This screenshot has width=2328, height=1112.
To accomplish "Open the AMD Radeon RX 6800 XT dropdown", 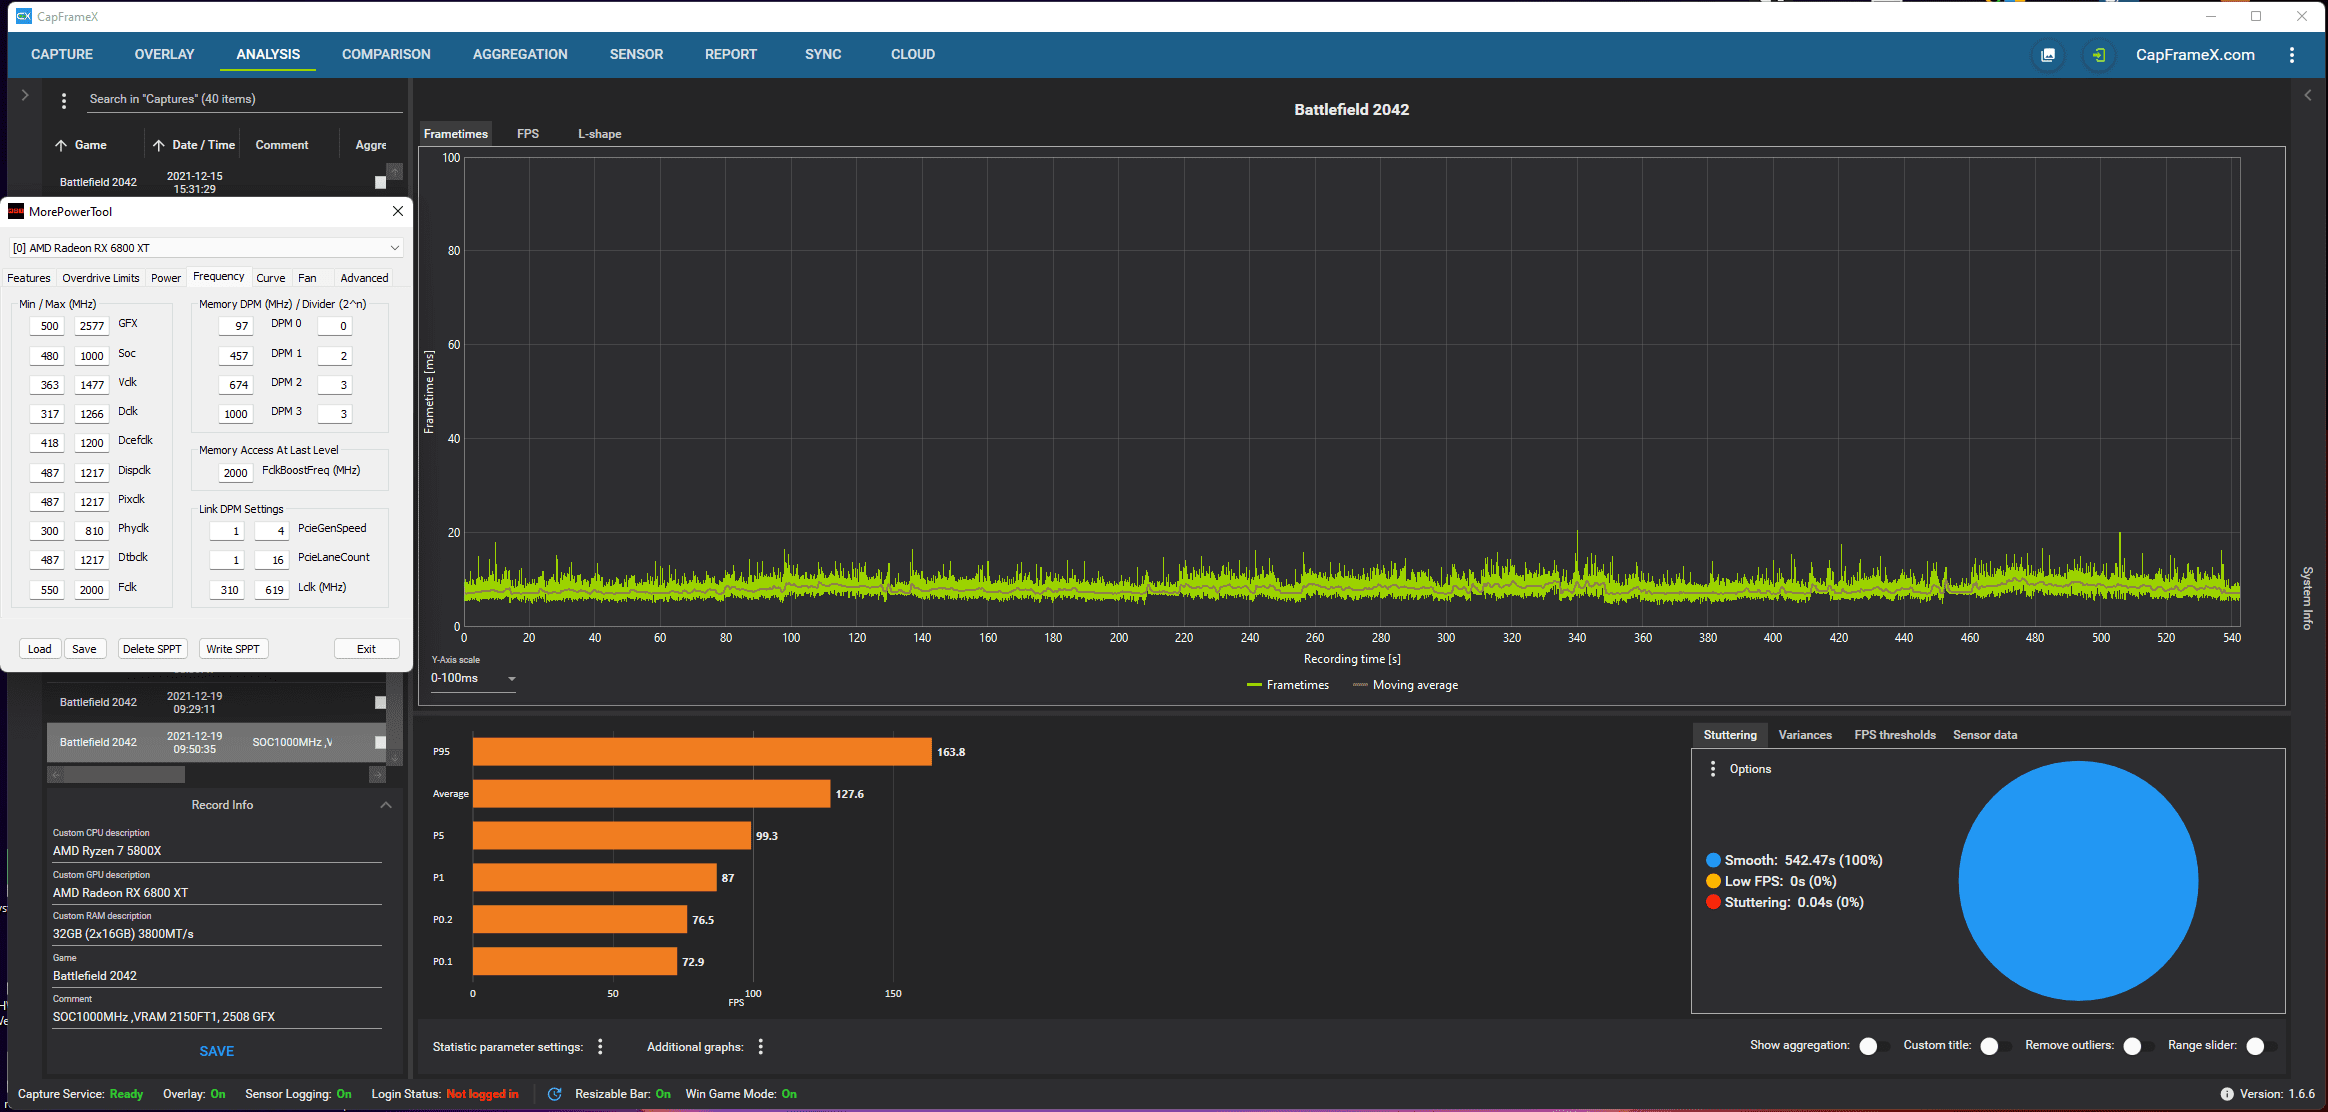I will pyautogui.click(x=206, y=248).
